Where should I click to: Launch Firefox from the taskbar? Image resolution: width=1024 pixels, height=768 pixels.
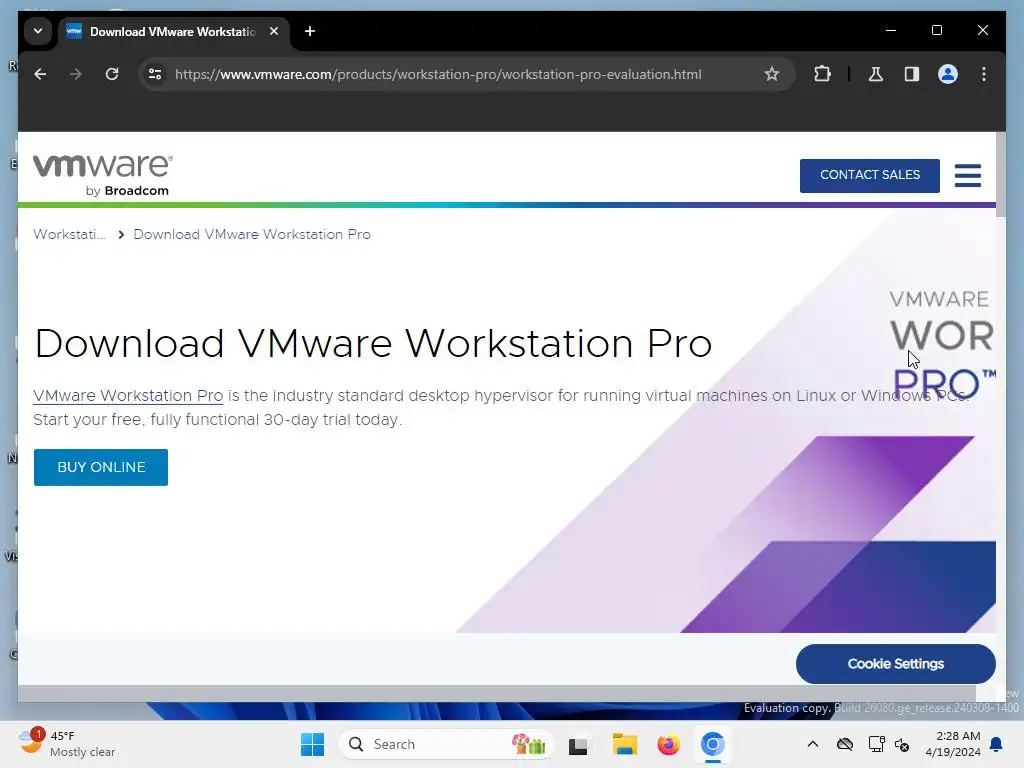[668, 744]
